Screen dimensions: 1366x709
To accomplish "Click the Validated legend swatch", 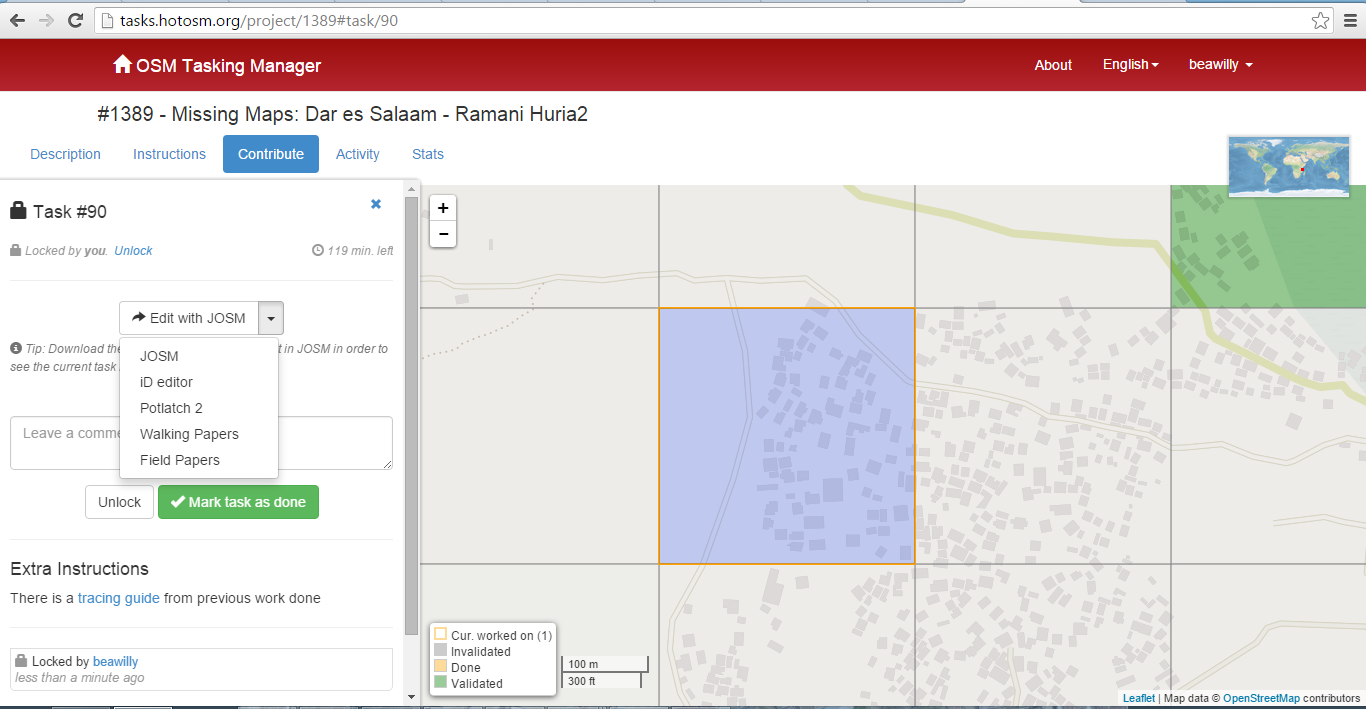I will pos(440,683).
